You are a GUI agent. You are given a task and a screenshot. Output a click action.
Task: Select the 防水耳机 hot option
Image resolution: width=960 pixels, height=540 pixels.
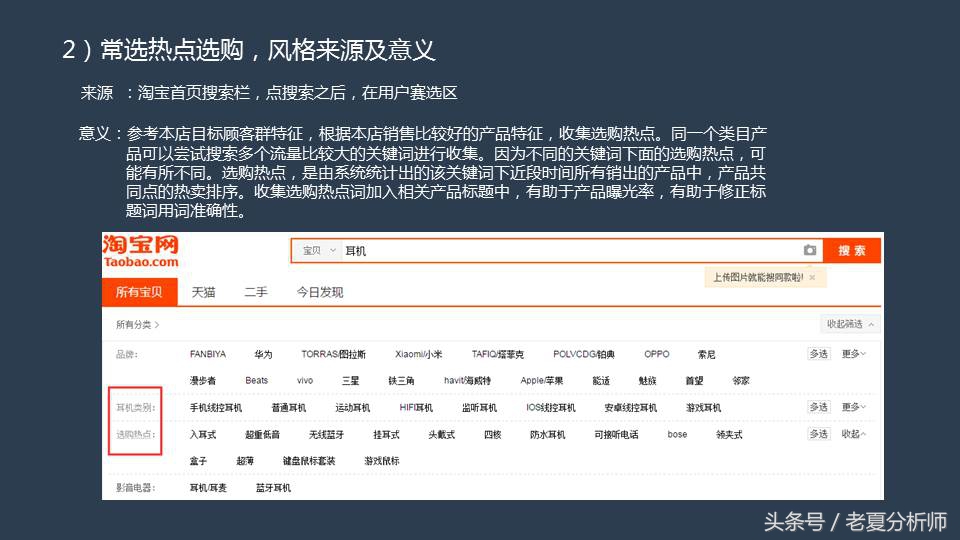(x=547, y=435)
